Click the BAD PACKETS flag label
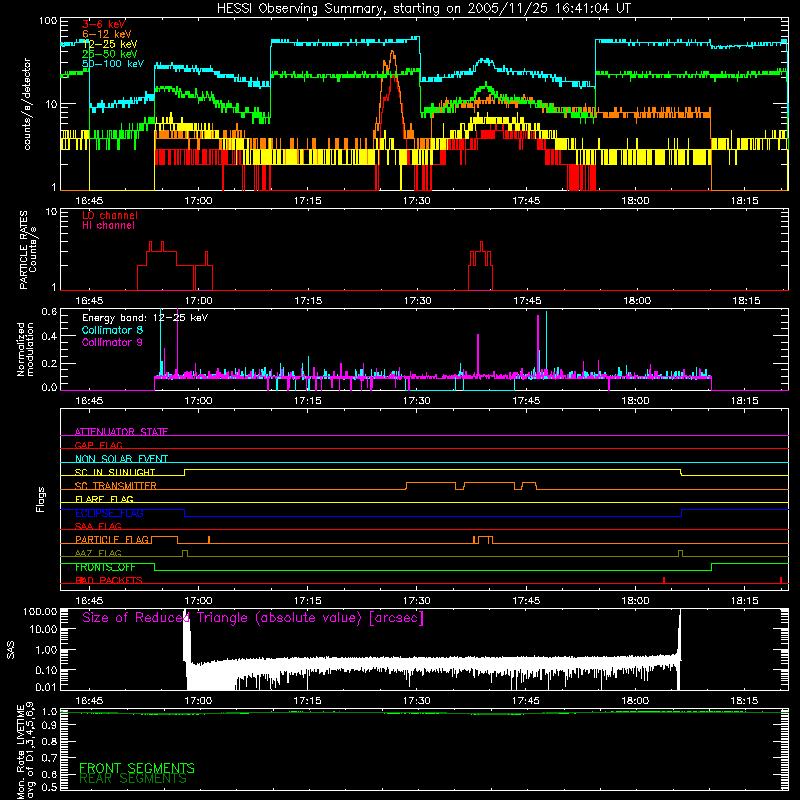This screenshot has width=800, height=800. pos(109,580)
